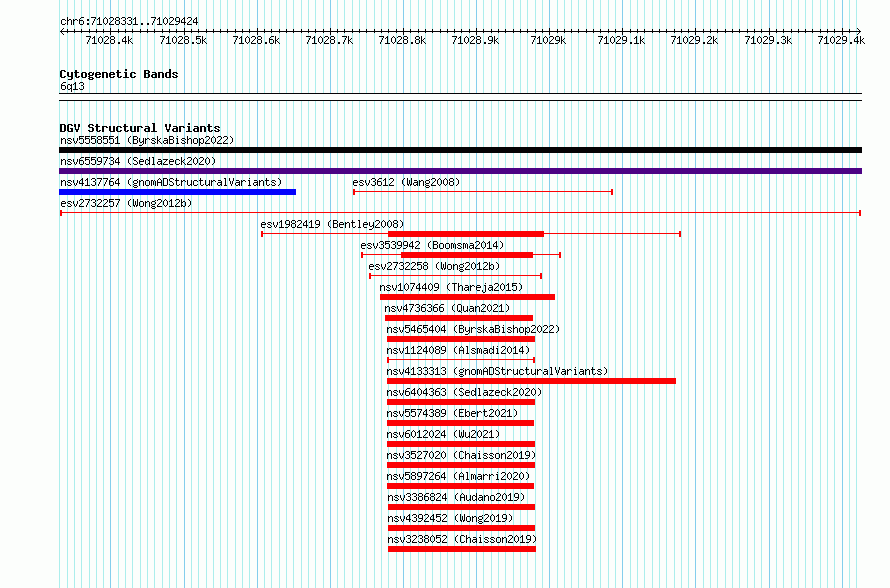
Task: Click the 6q13 band label
Action: (x=72, y=86)
